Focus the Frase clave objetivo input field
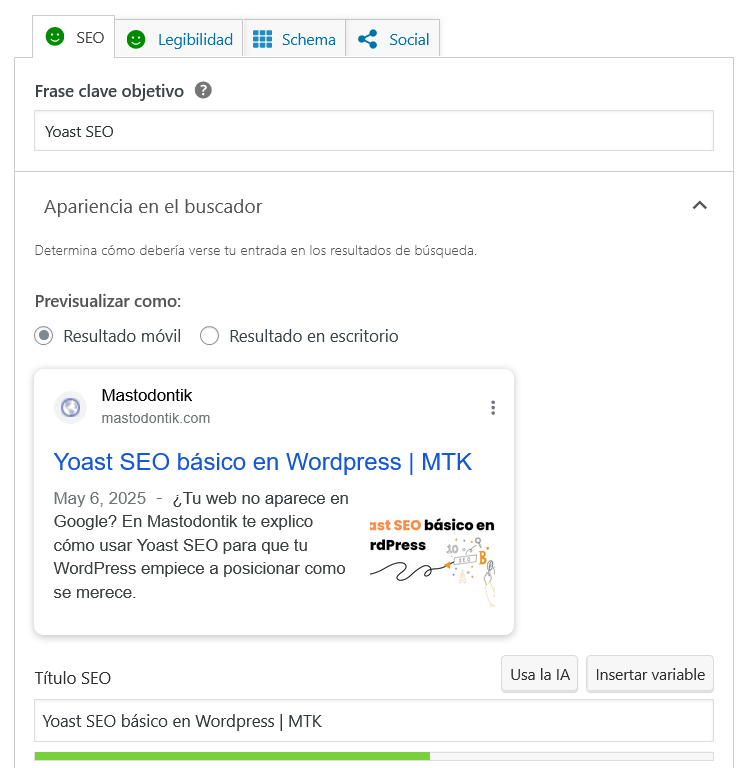 coord(374,131)
